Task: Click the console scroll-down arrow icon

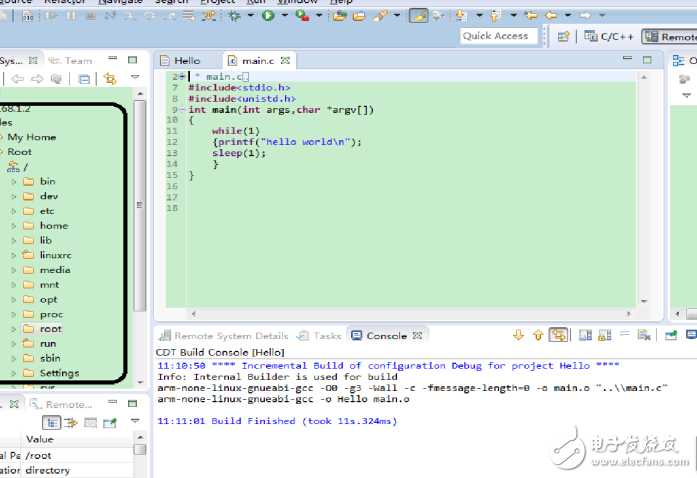Action: tap(518, 336)
